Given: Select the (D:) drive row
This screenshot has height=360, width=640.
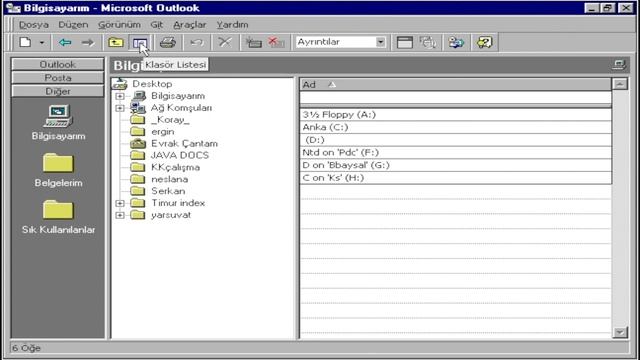Looking at the screenshot, I should click(x=456, y=140).
